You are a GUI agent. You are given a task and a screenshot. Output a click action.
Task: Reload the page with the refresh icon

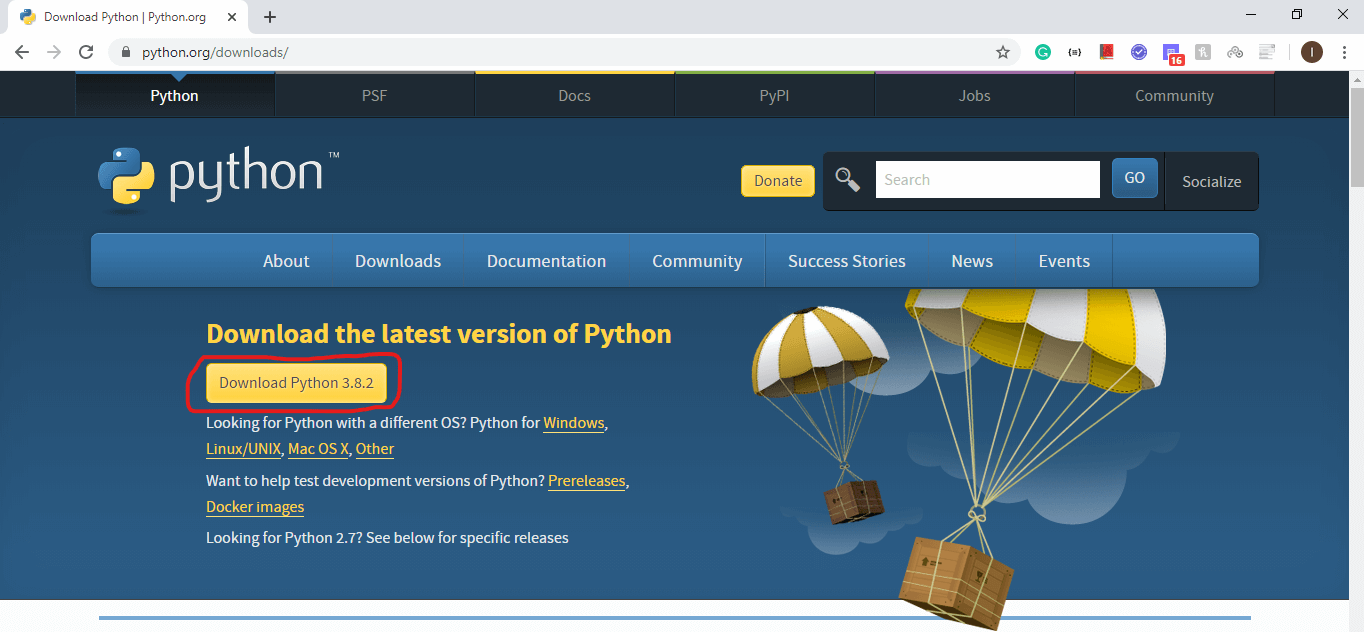click(86, 52)
